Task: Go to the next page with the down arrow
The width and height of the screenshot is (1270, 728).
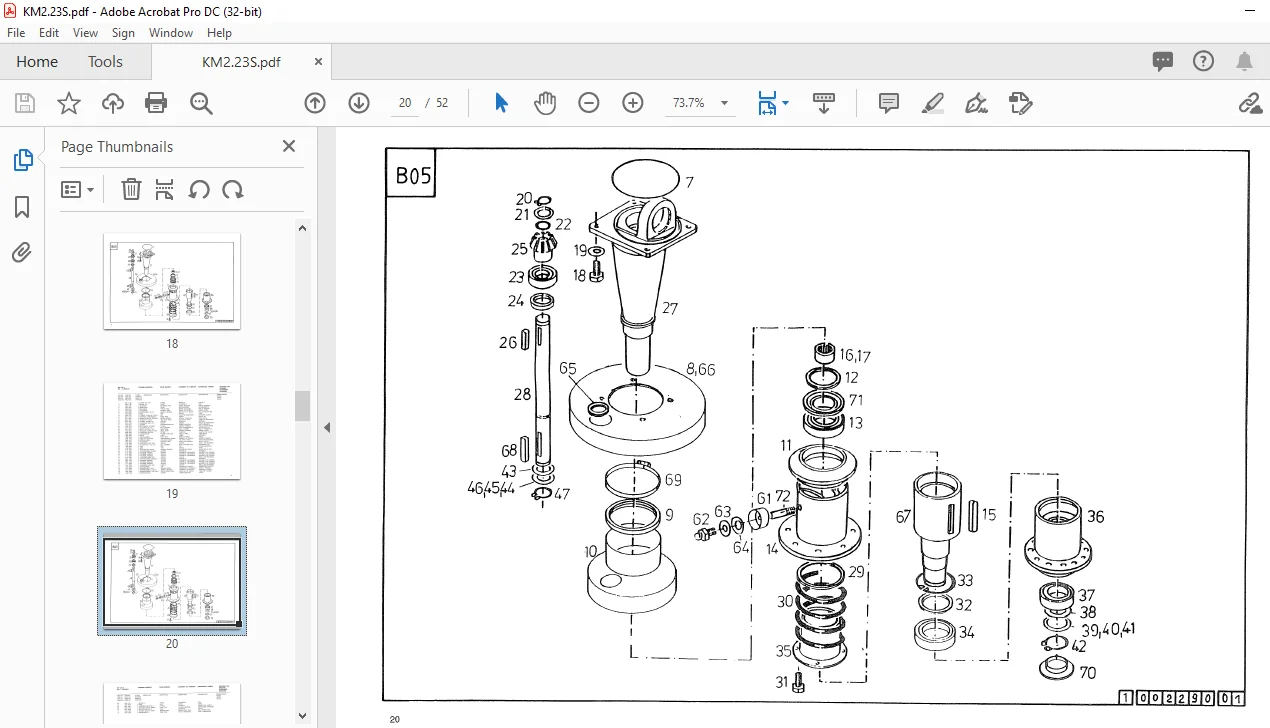Action: coord(359,103)
